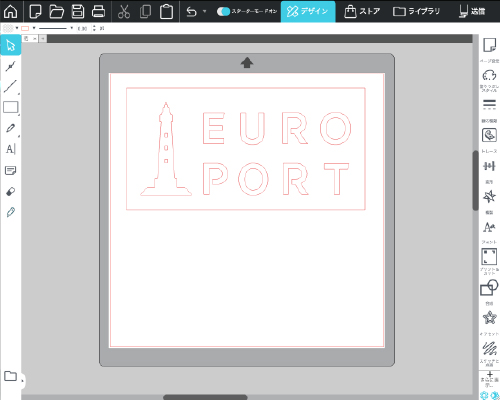Select the Eraser tool

pos(11,192)
